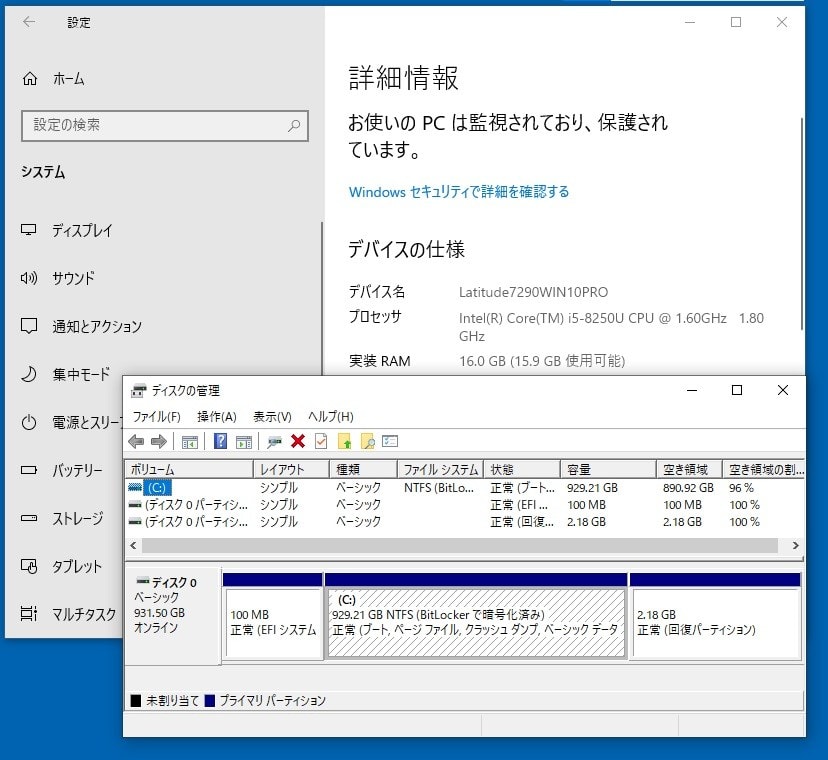Open ストレージ settings page

pyautogui.click(x=64, y=518)
